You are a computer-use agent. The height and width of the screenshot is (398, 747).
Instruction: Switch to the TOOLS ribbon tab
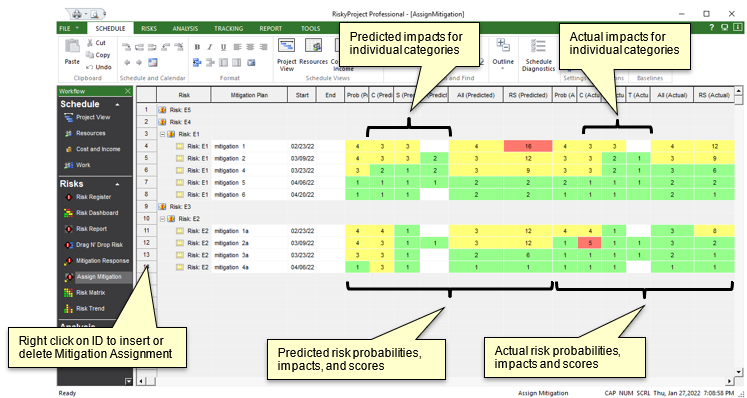point(311,29)
